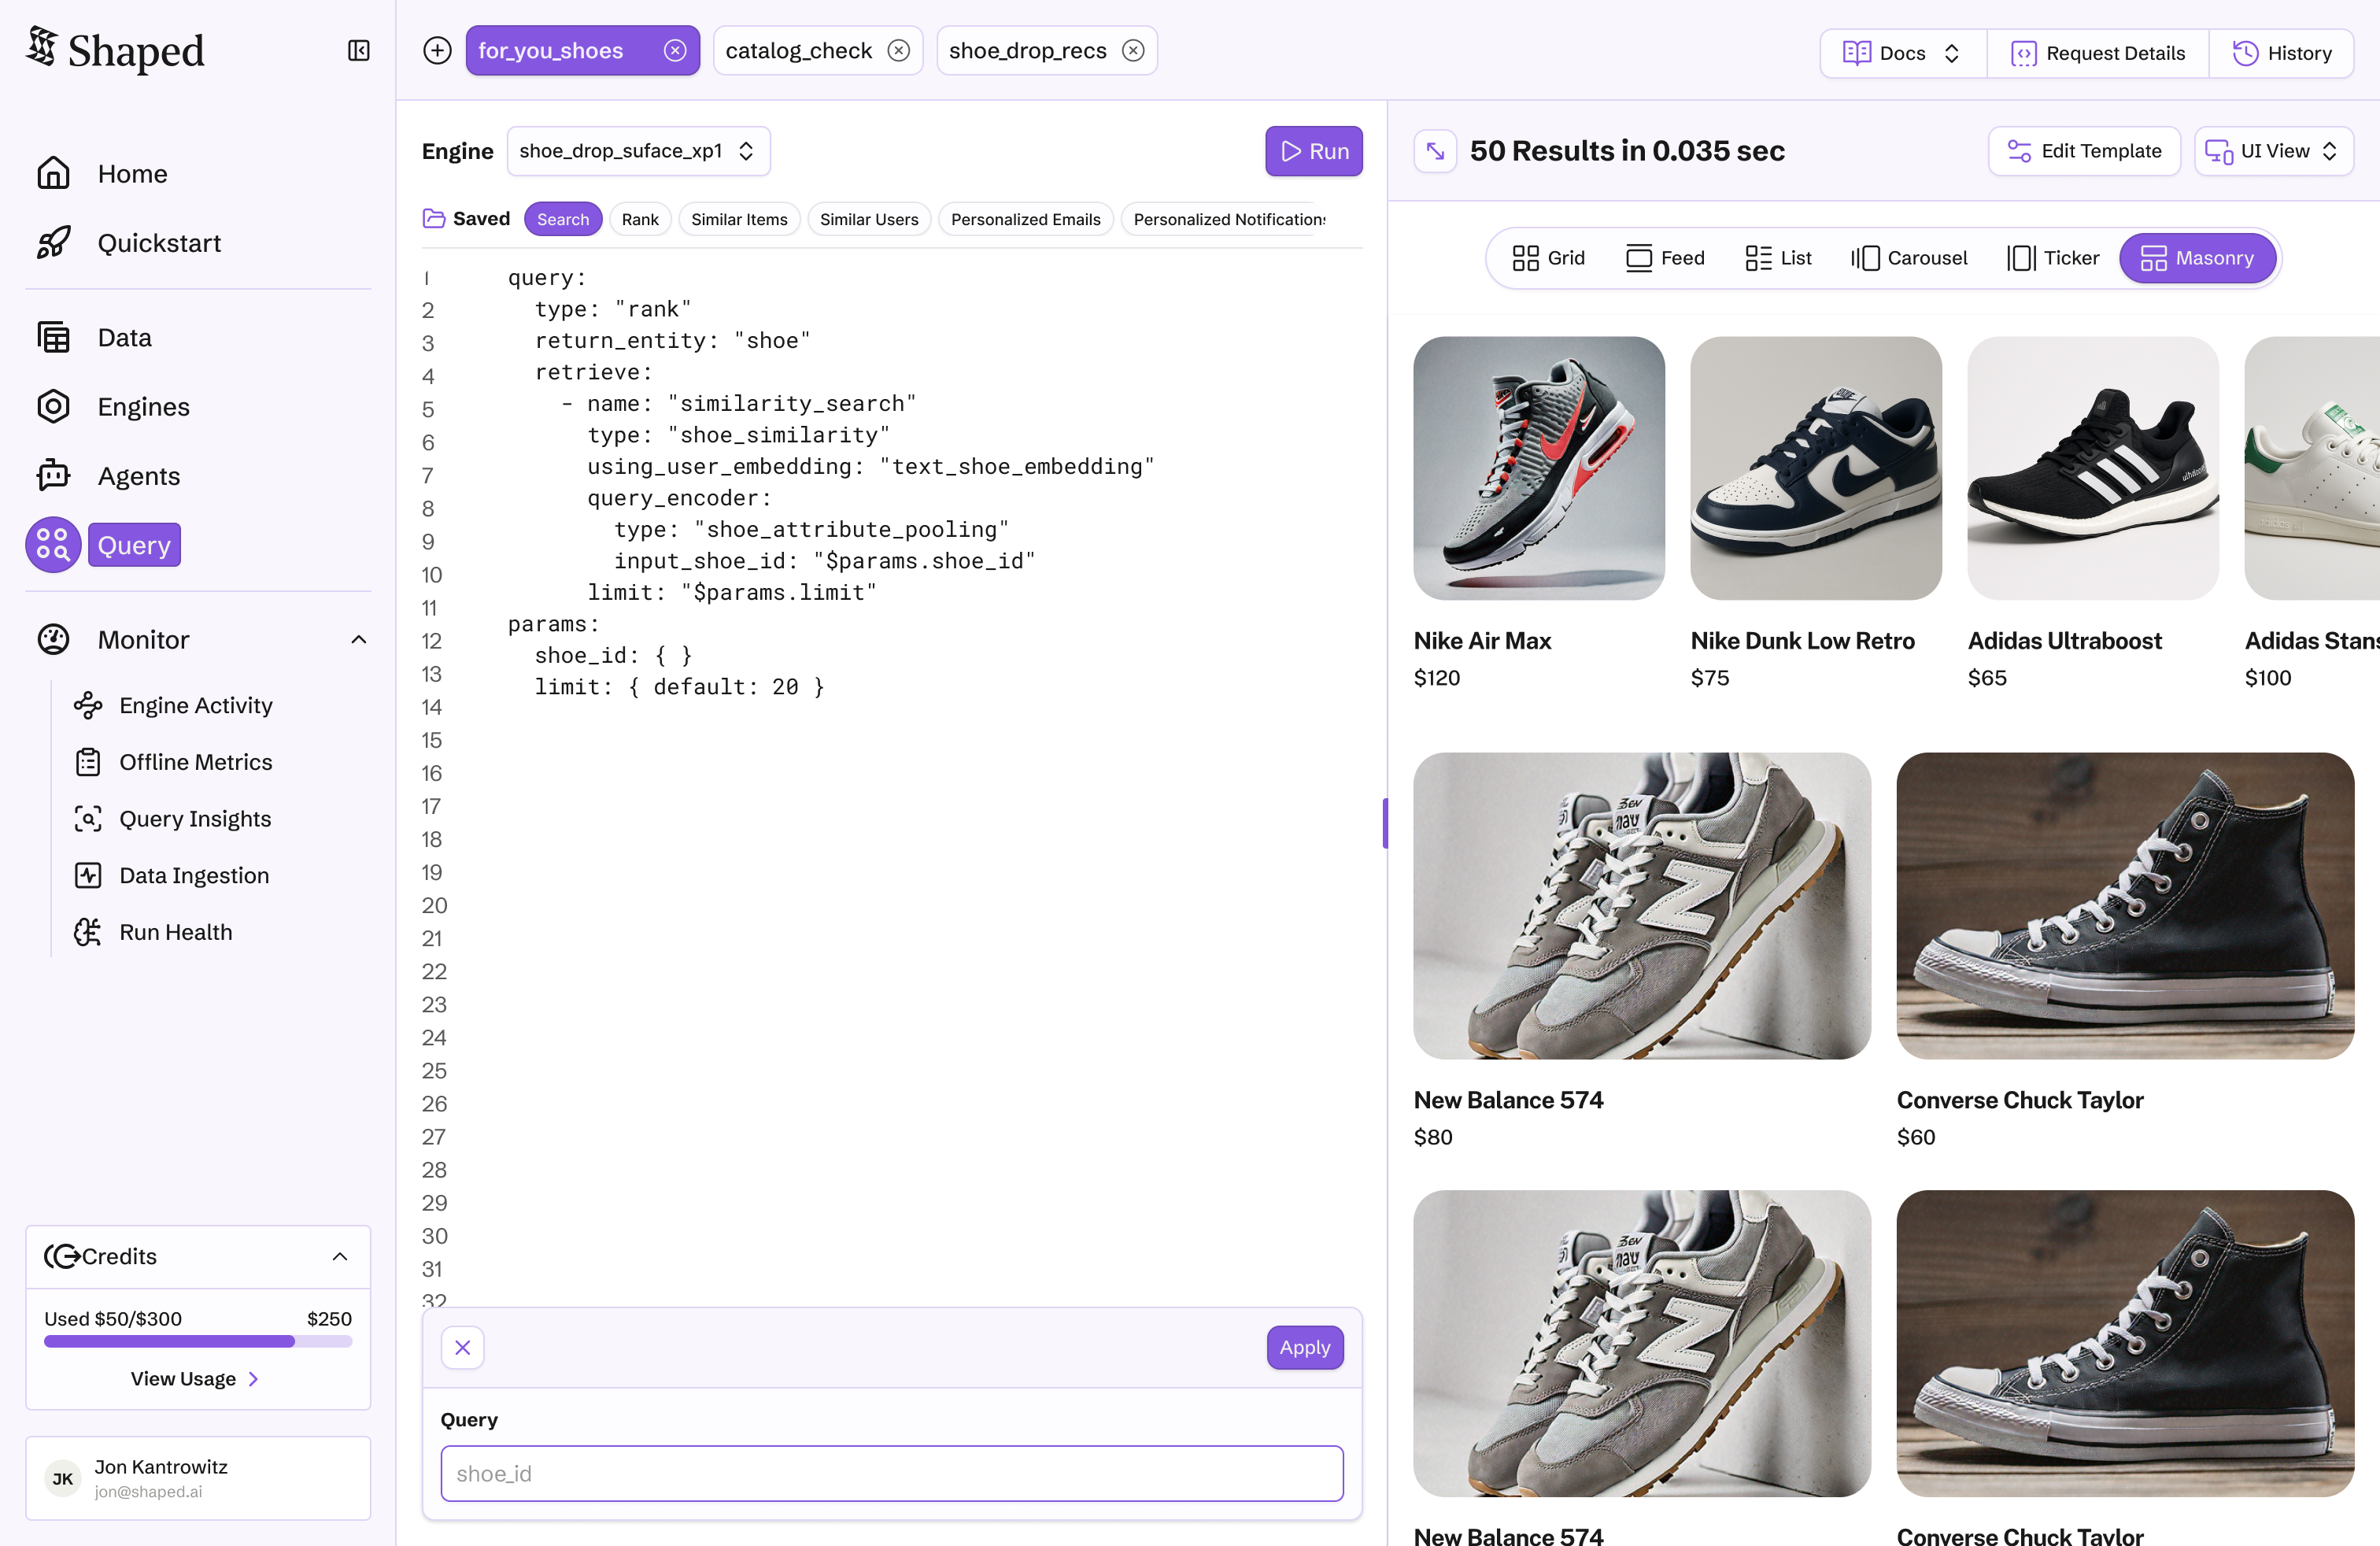
Task: Click the Shaped logo
Action: click(115, 50)
